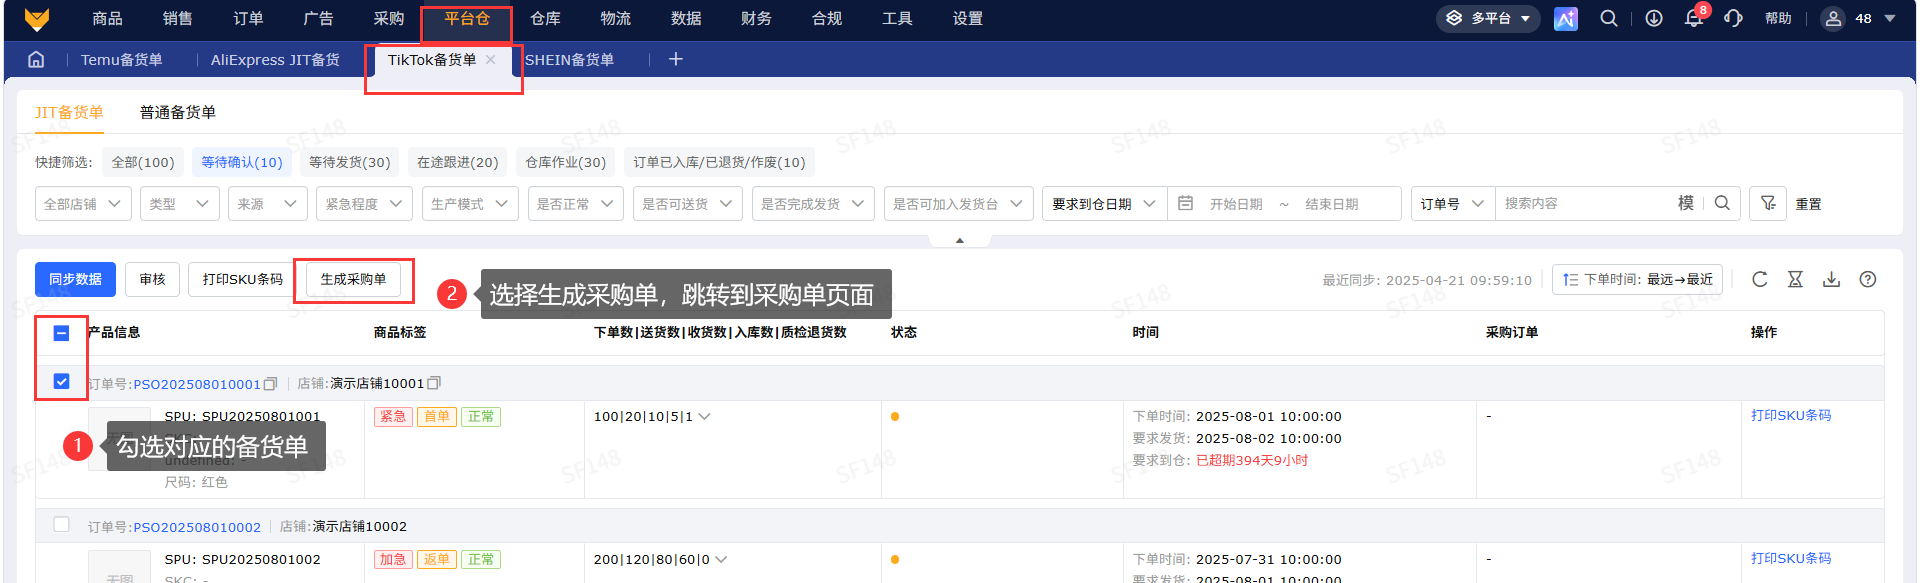This screenshot has height=583, width=1920.
Task: Click the 生成采购单 button
Action: coord(353,279)
